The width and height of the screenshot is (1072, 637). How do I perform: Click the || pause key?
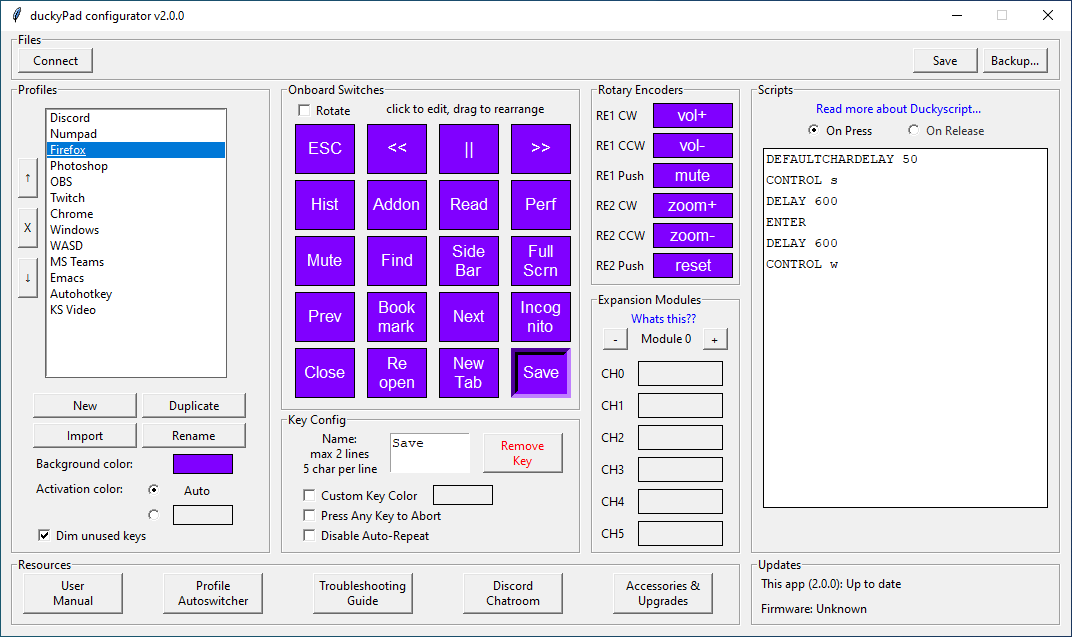(x=468, y=148)
